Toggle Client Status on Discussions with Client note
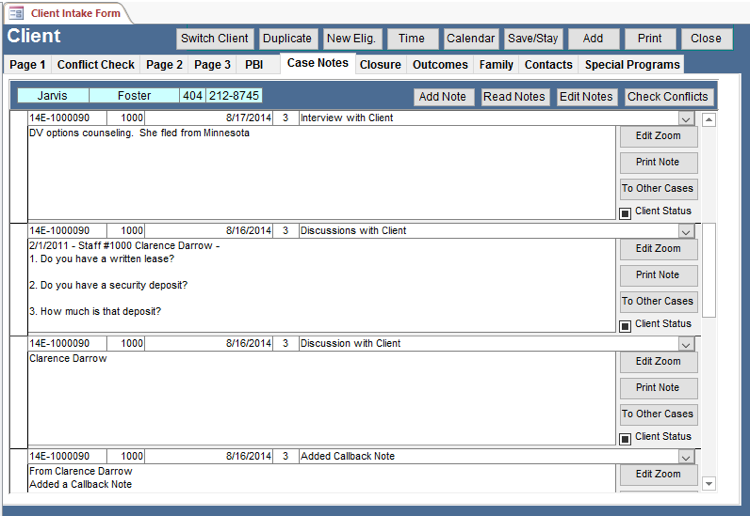This screenshot has height=516, width=750. [625, 325]
